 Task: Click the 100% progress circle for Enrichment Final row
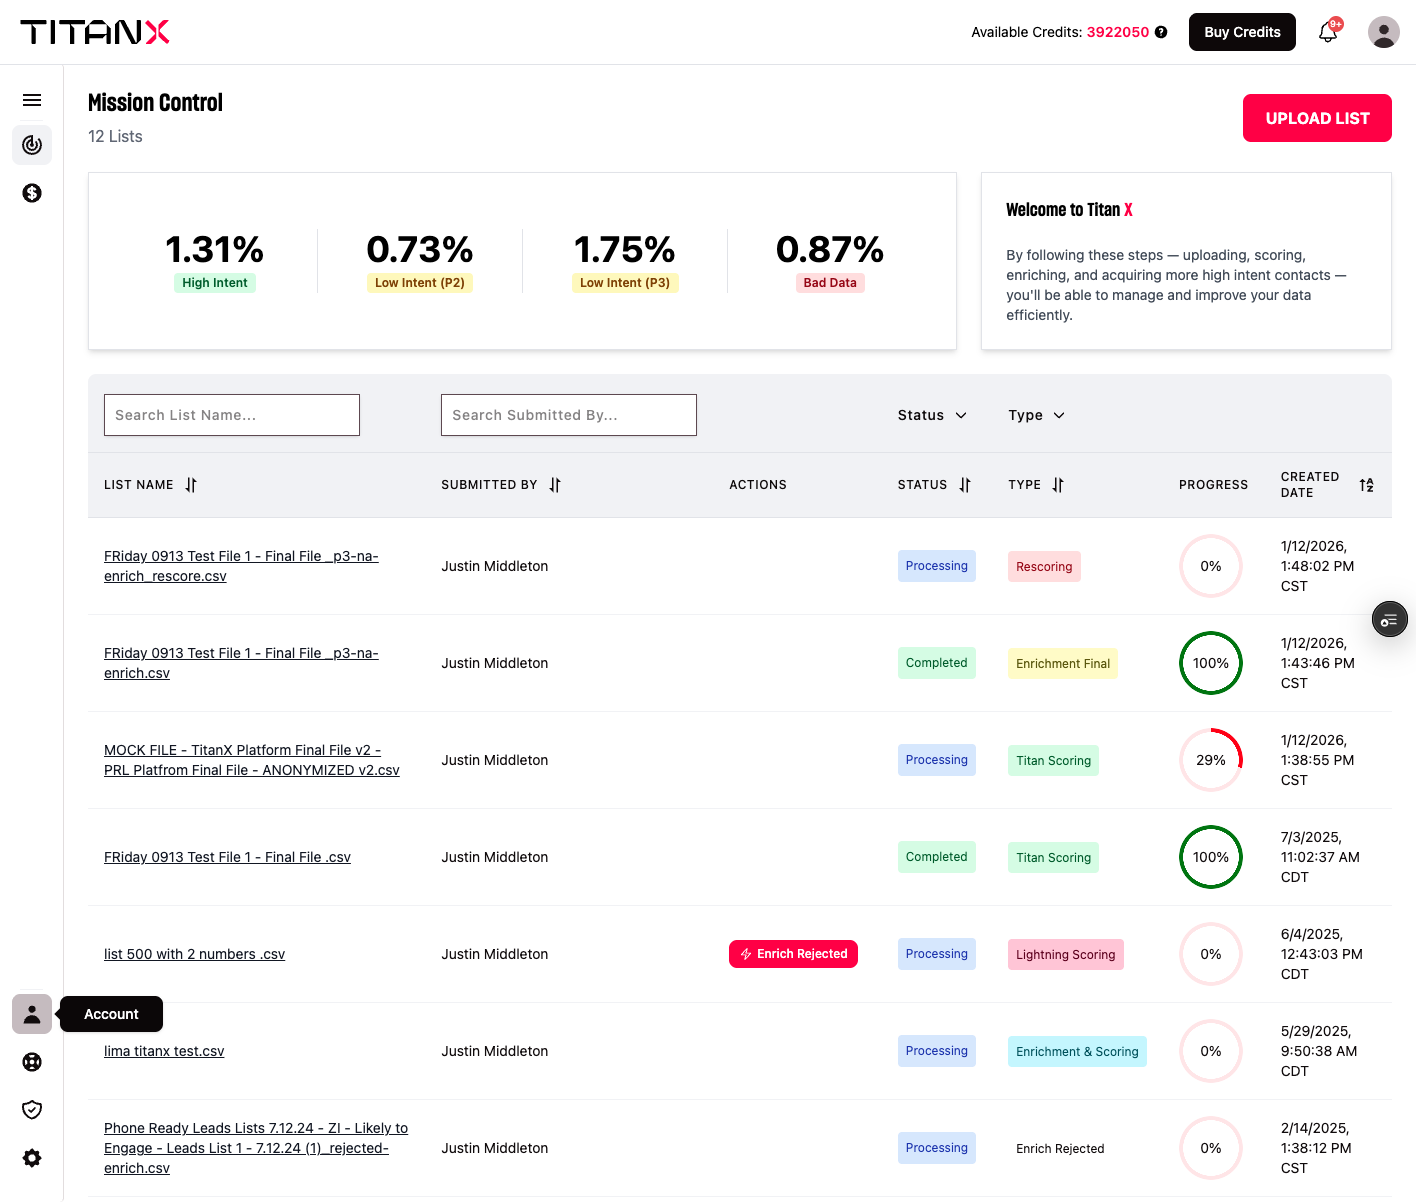pos(1211,663)
